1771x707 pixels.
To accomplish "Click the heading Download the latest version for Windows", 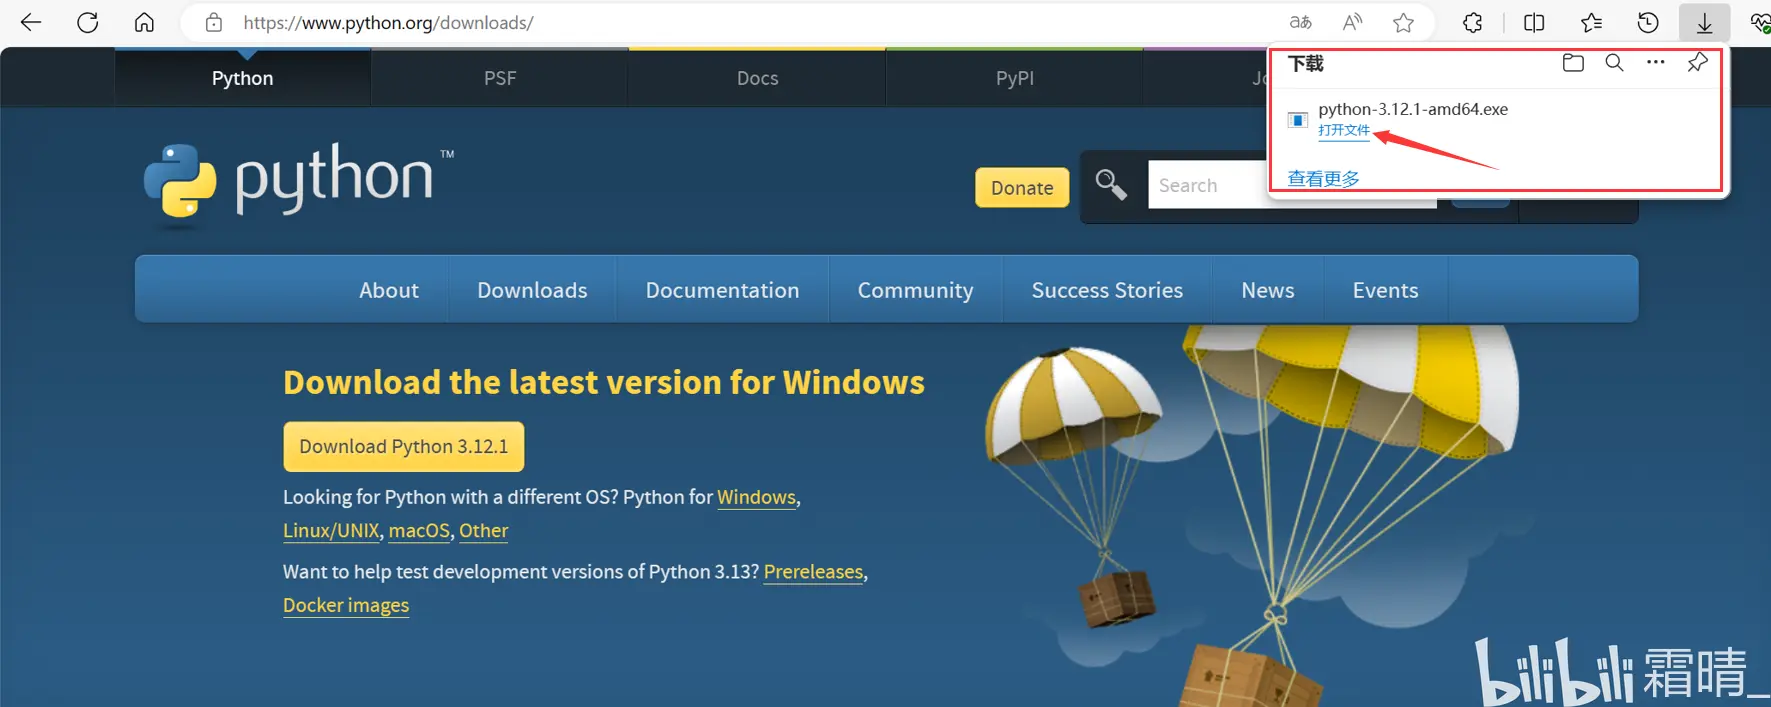I will coord(604,382).
